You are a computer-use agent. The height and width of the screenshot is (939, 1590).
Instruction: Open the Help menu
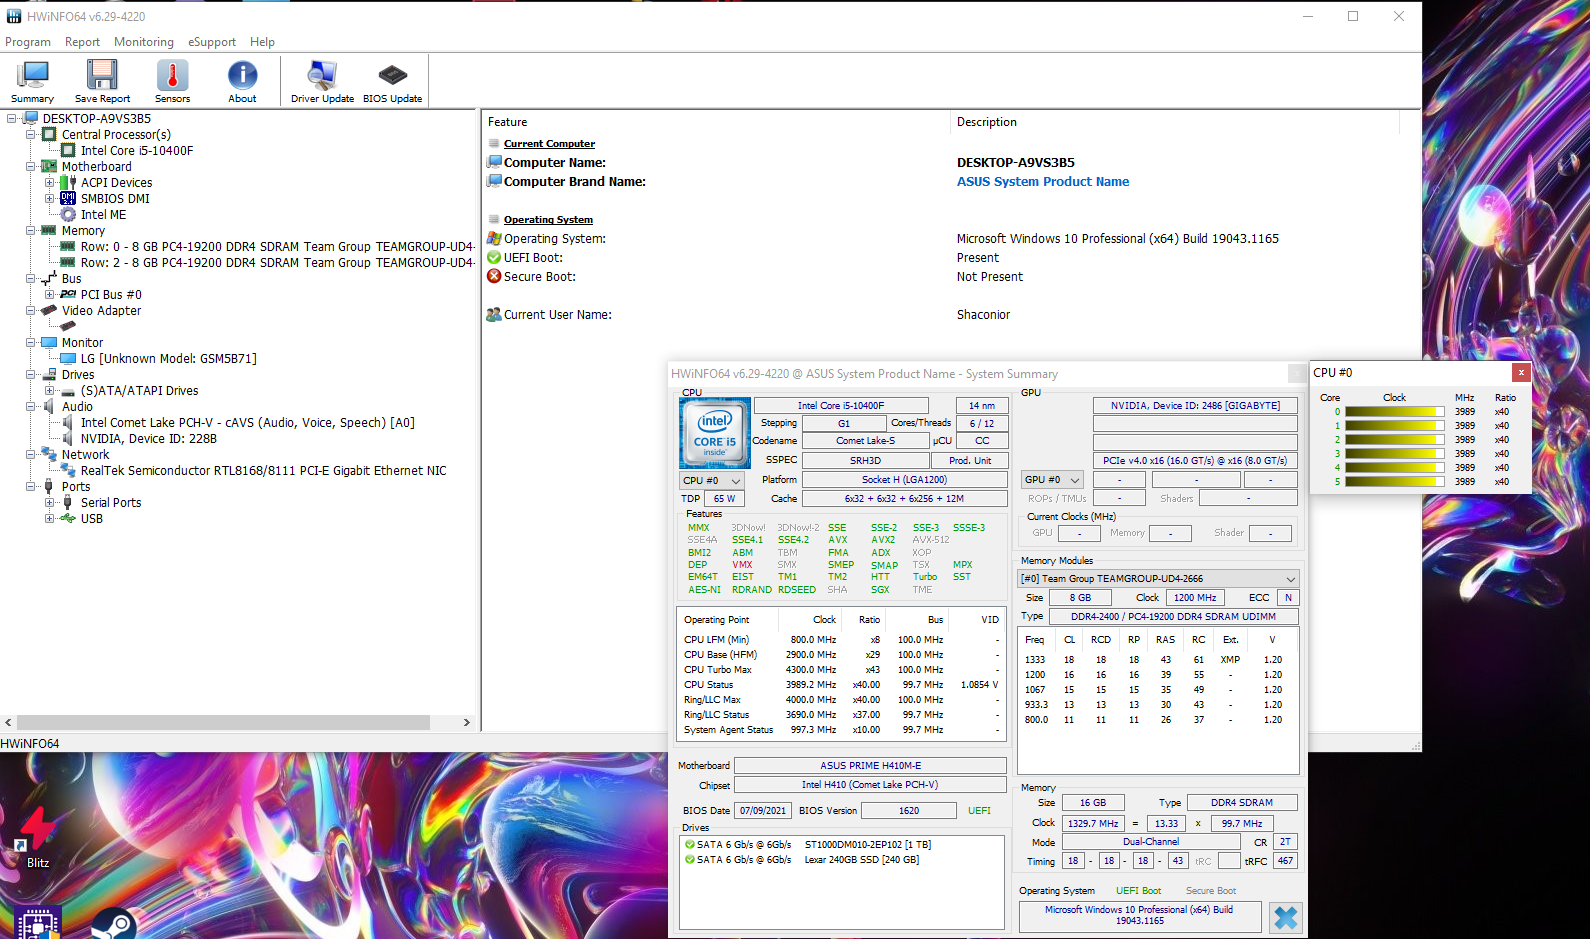click(262, 42)
